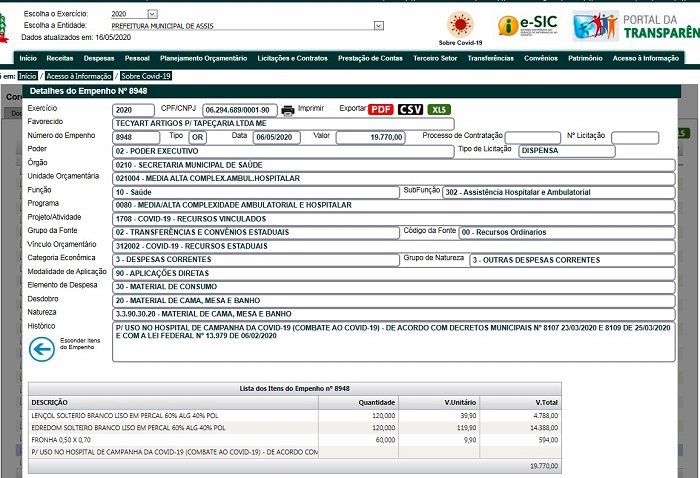Open the Transferências menu
Viewport: 700px width, 478px height.
pyautogui.click(x=491, y=58)
